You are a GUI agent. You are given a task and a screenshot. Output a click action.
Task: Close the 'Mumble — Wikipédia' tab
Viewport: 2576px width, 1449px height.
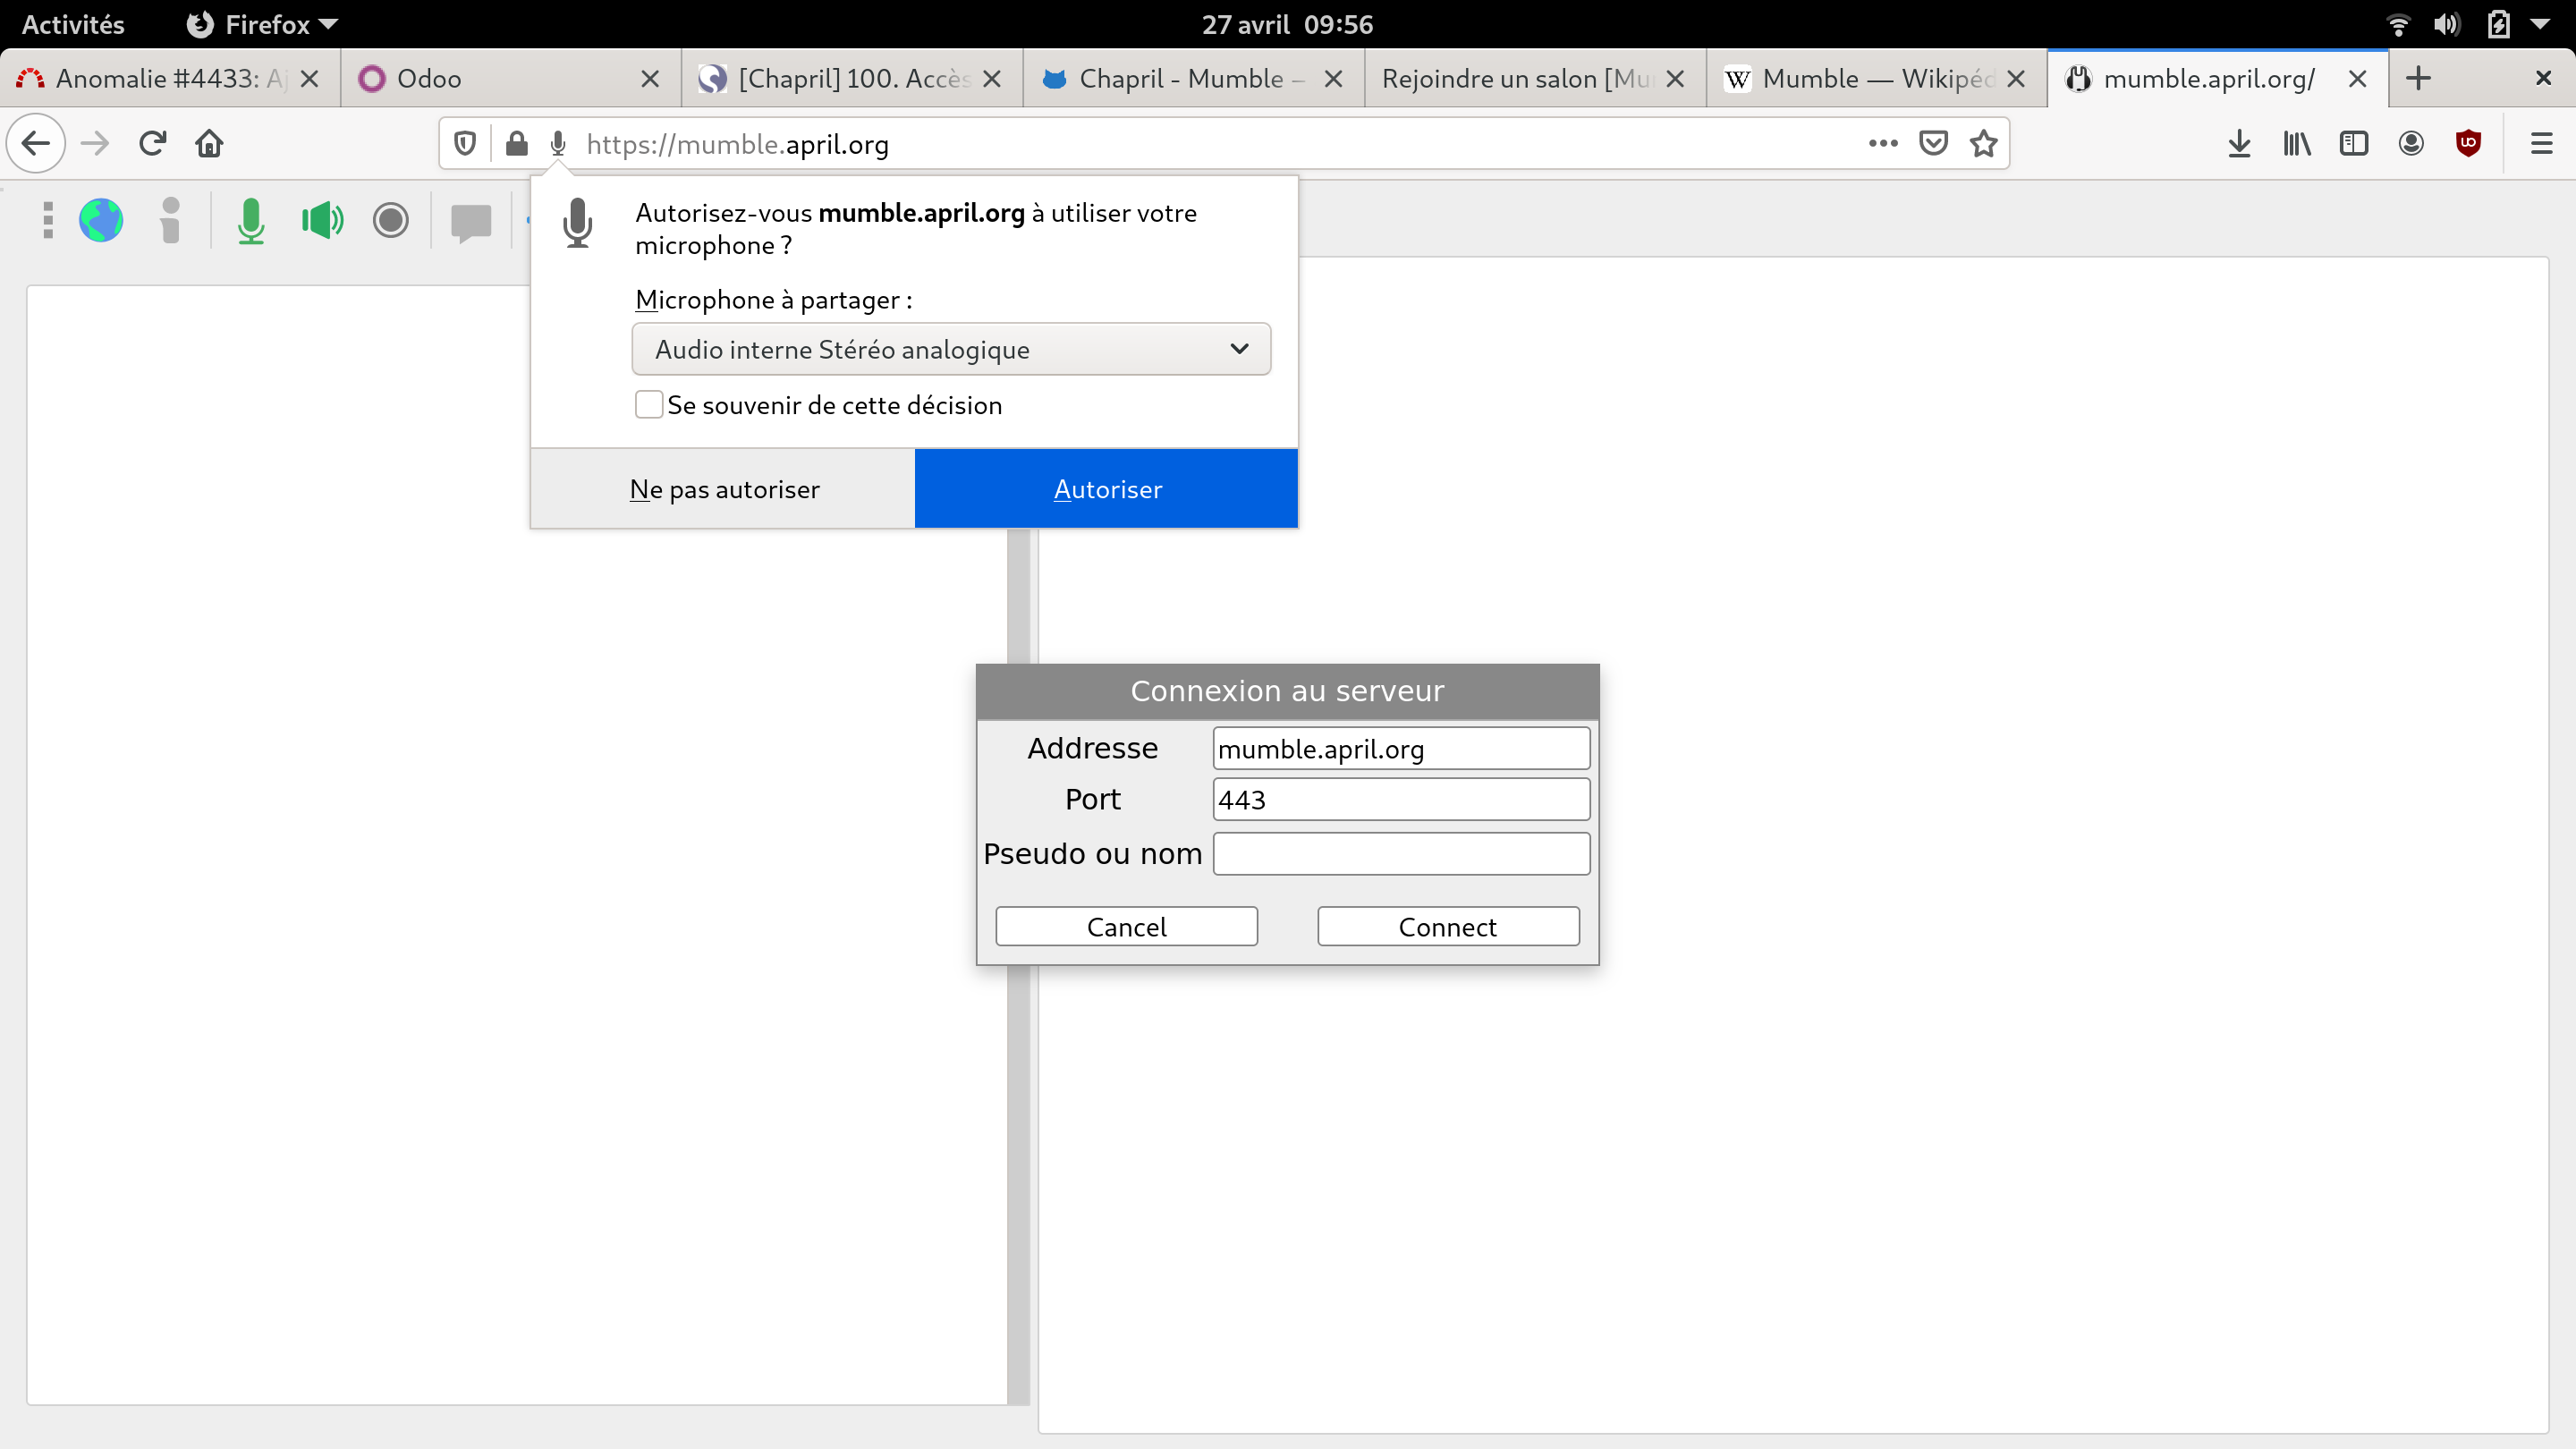(2016, 78)
